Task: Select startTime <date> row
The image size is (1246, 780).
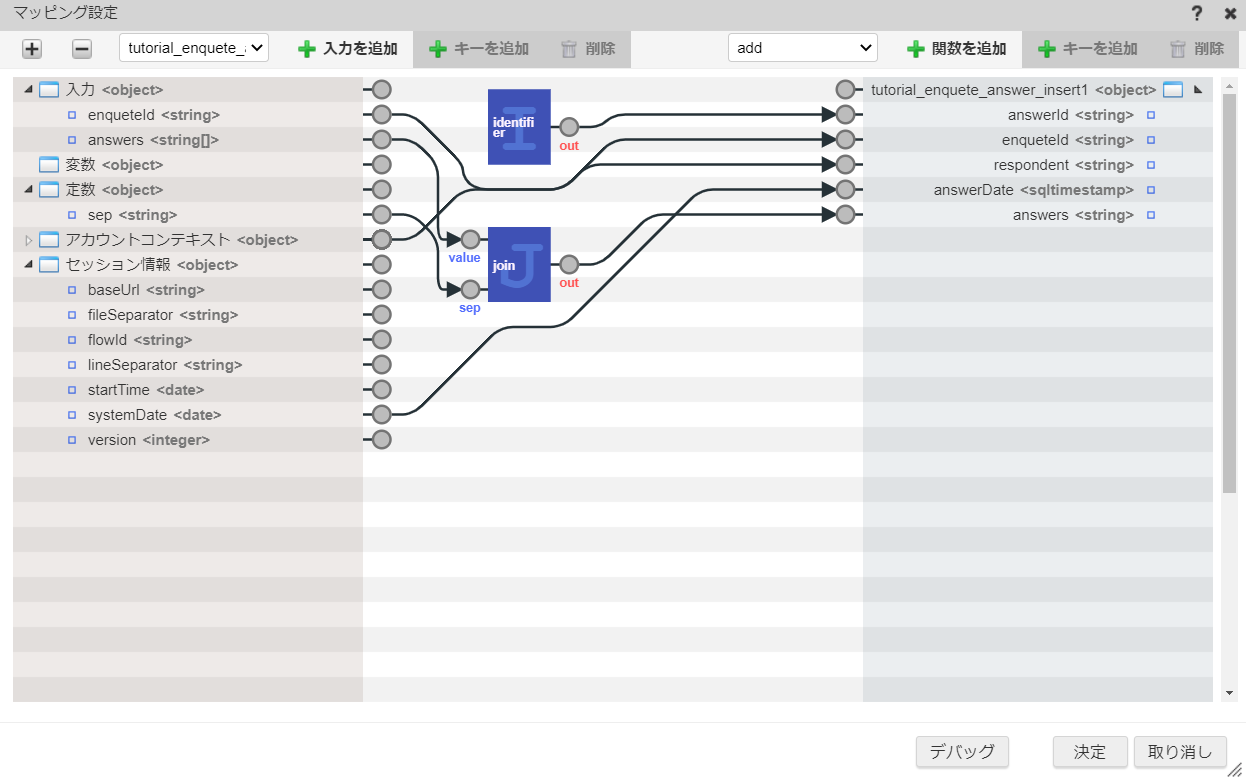Action: tap(188, 390)
